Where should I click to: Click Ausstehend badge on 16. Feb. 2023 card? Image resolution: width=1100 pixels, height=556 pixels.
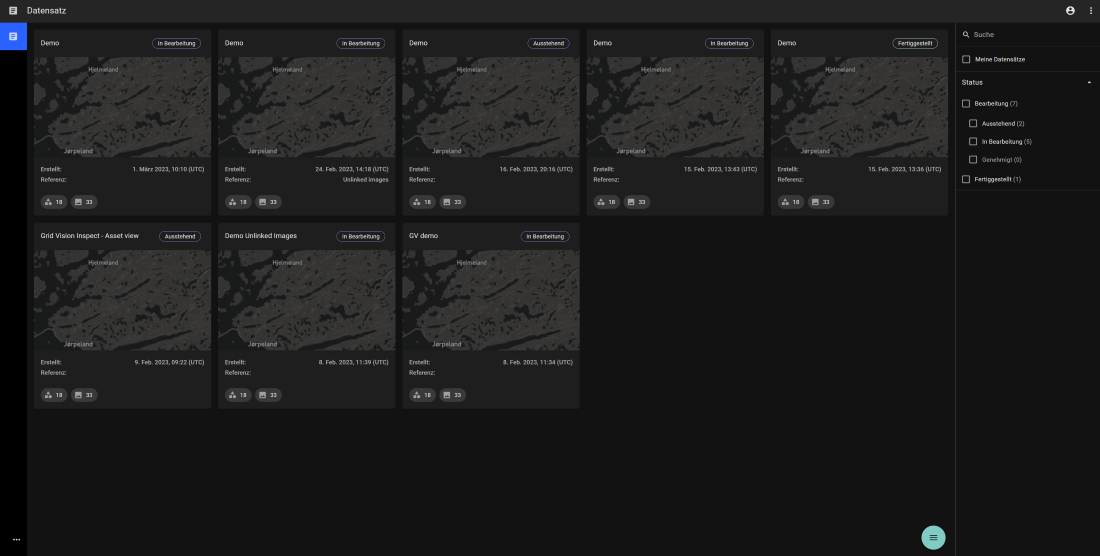549,43
